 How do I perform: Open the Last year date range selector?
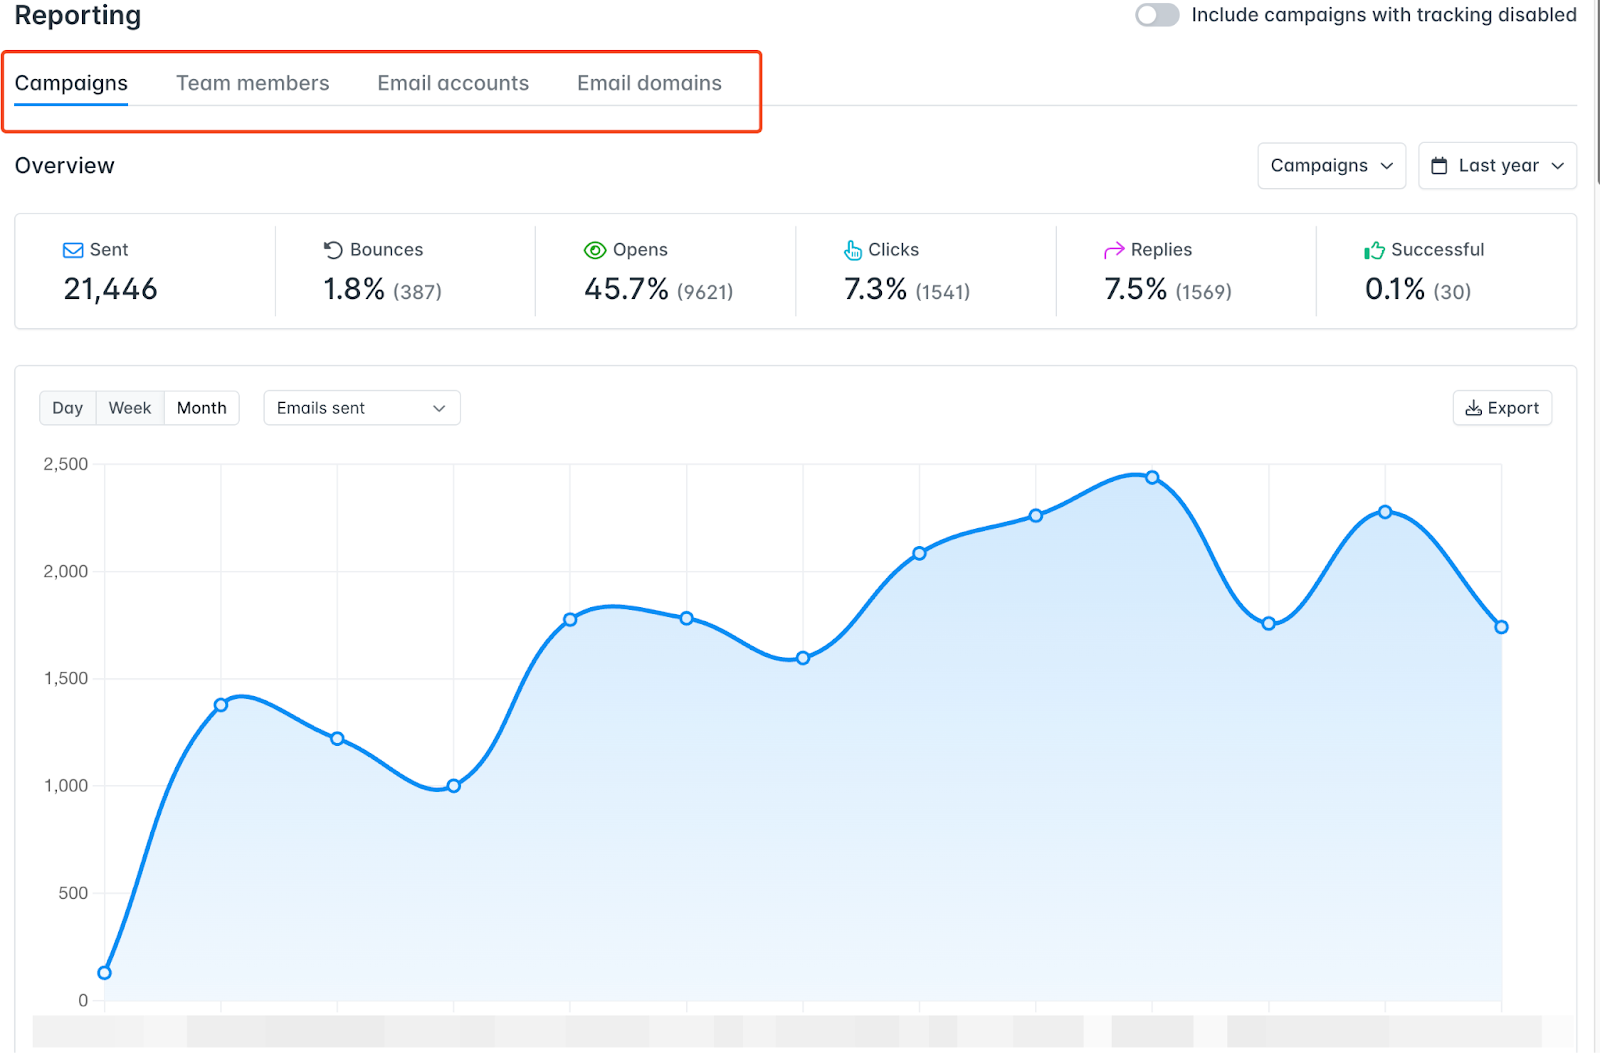[x=1497, y=165]
